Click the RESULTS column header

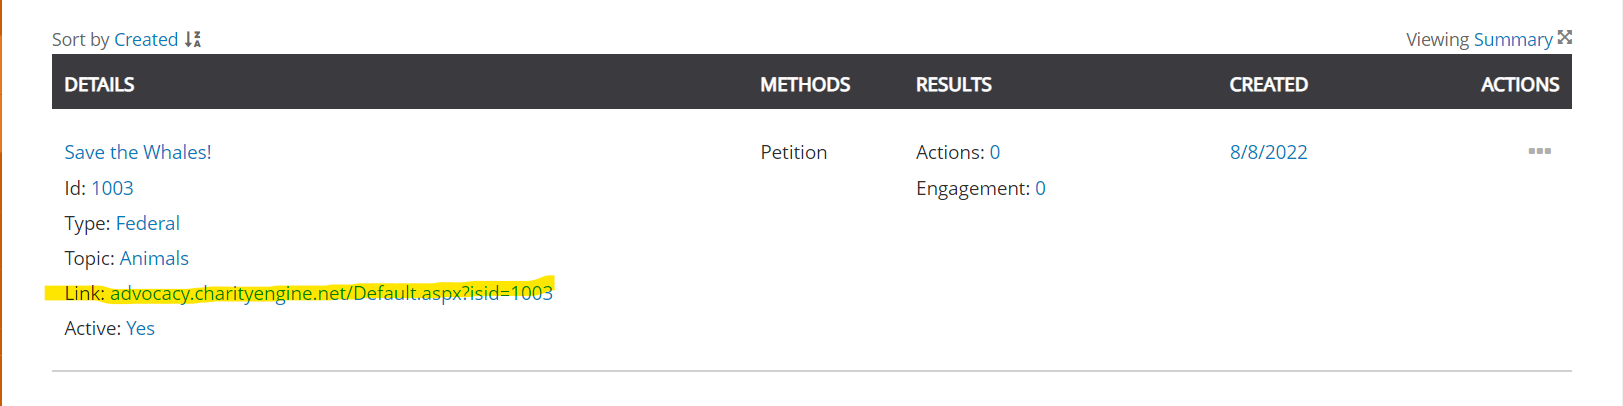pos(954,85)
